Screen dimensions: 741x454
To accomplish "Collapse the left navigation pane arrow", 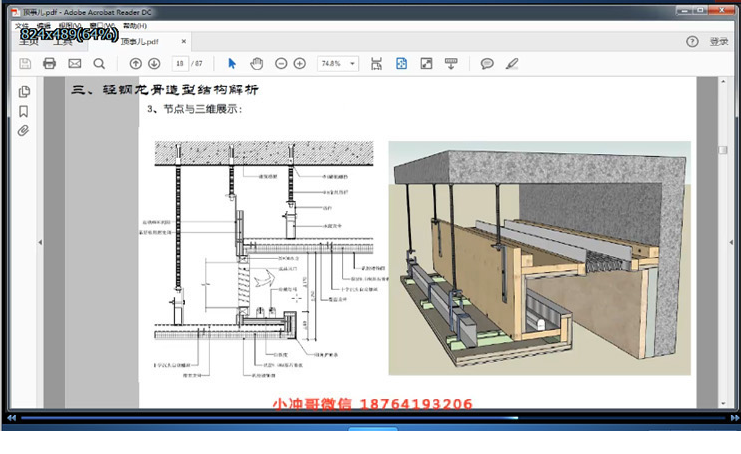I will pos(40,242).
